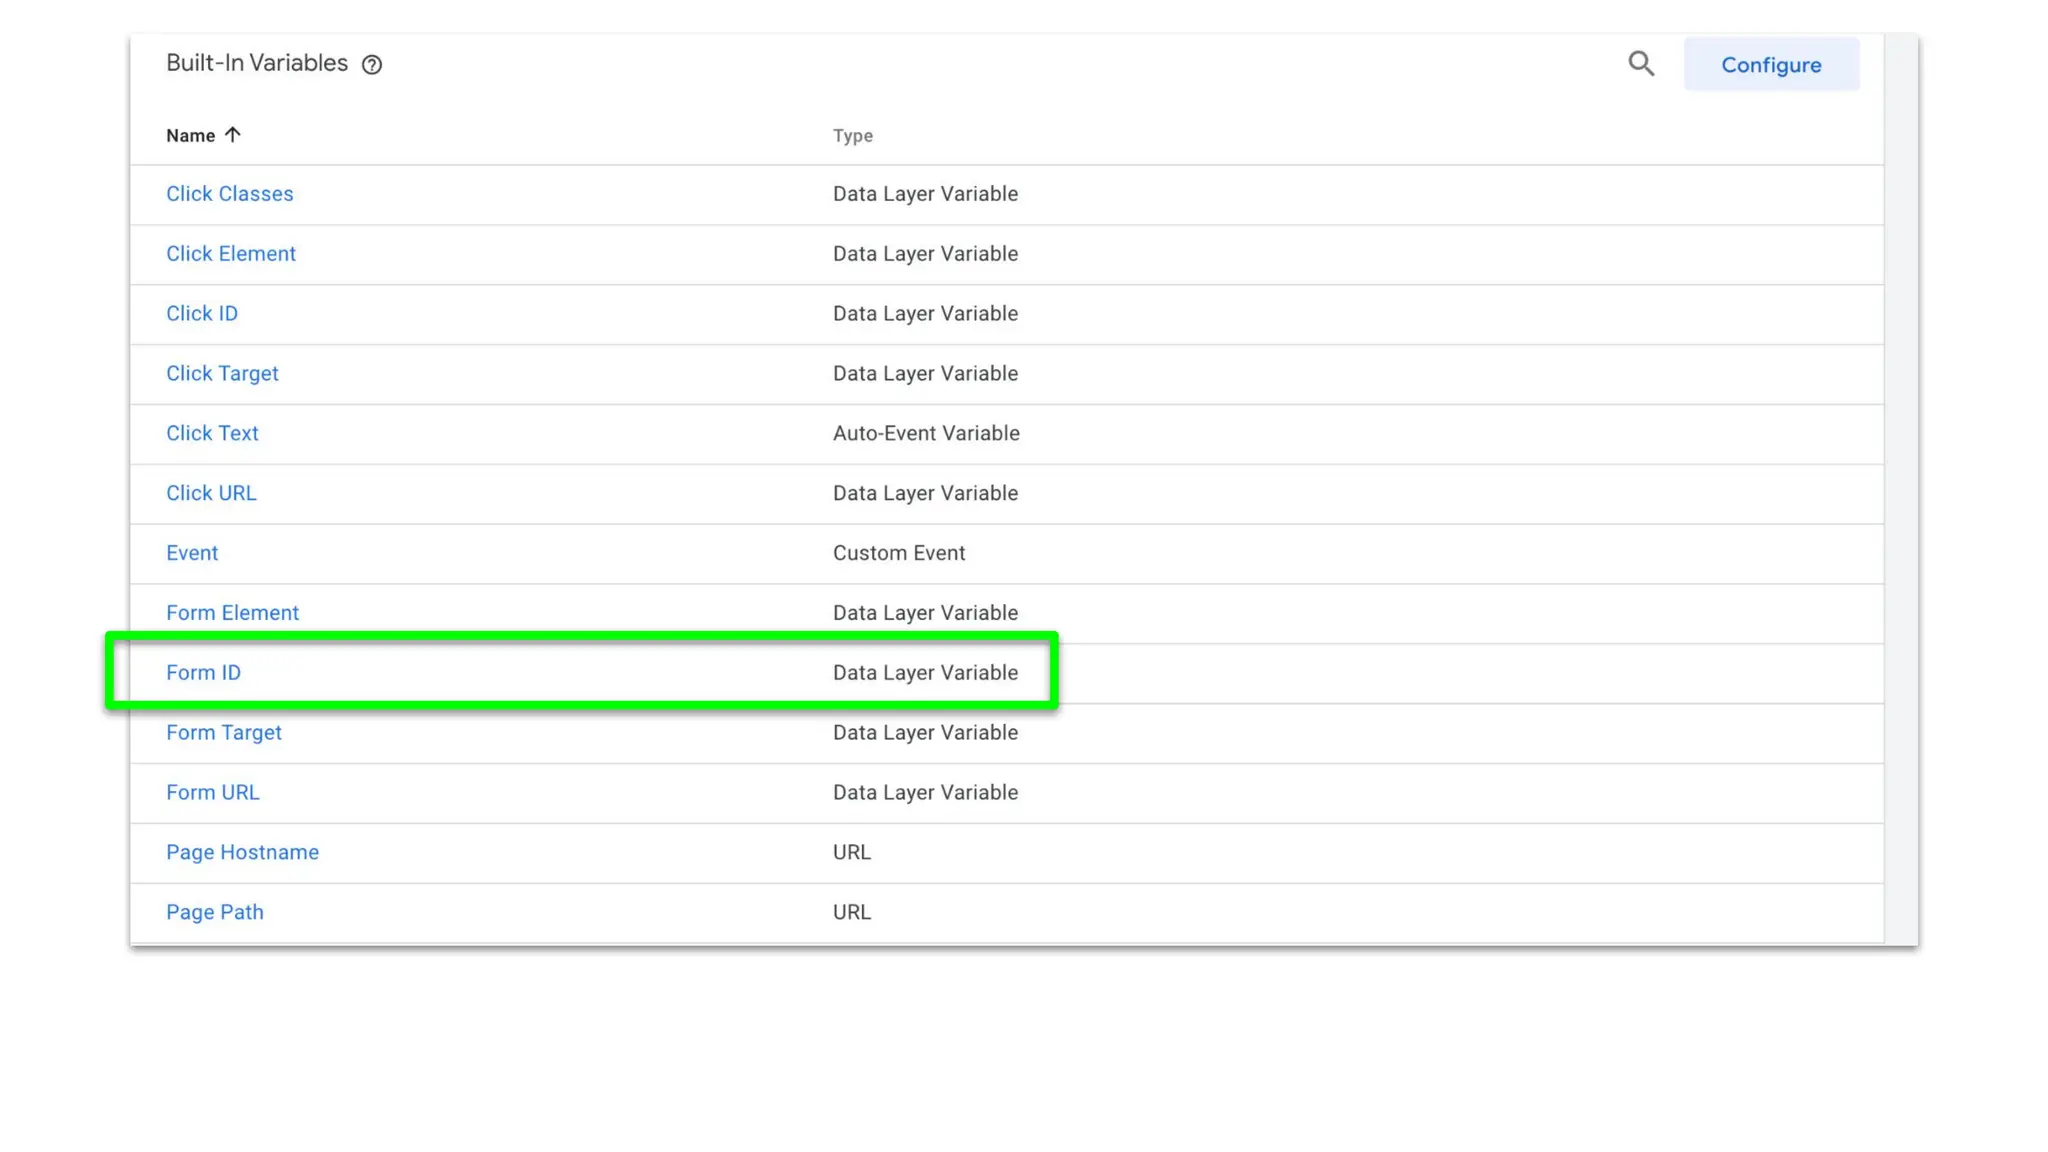Open the Form Element variable
The width and height of the screenshot is (2048, 1152).
click(x=232, y=613)
